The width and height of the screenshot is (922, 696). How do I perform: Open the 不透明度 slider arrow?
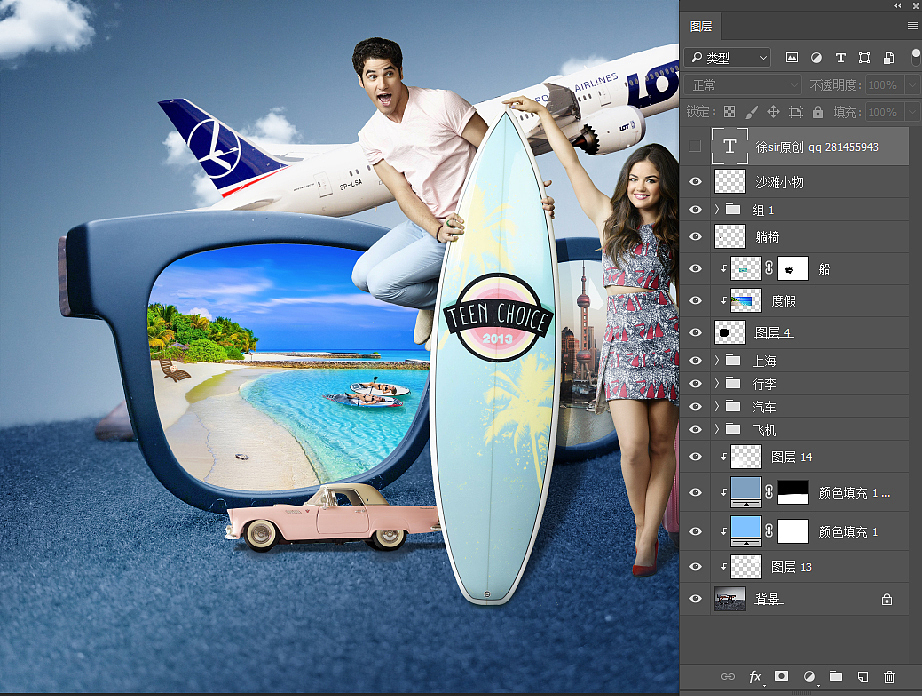[912, 85]
